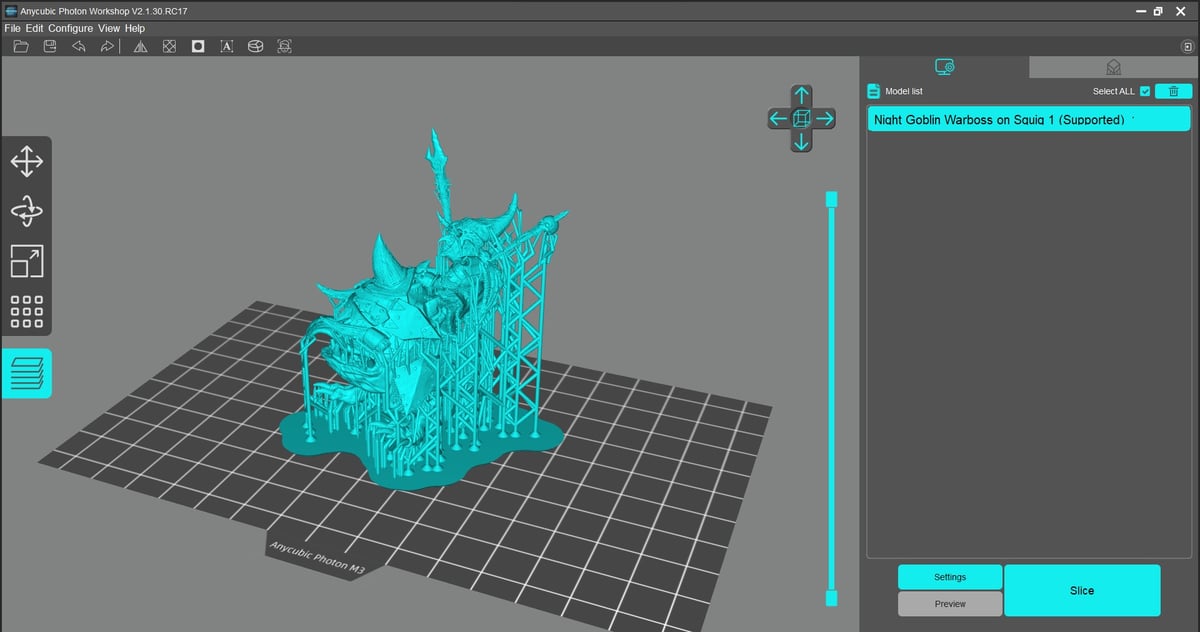Toggle the Select ALL checkbox
1200x632 pixels.
point(1145,91)
